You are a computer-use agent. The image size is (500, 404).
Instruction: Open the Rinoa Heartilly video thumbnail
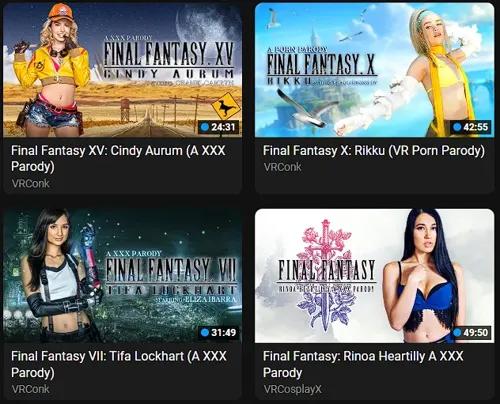click(x=374, y=276)
